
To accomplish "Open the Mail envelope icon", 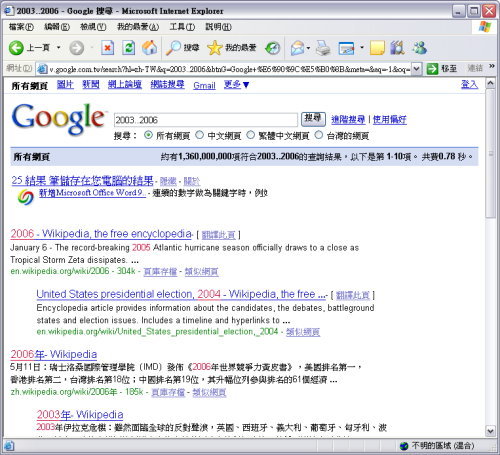I will click(x=298, y=48).
